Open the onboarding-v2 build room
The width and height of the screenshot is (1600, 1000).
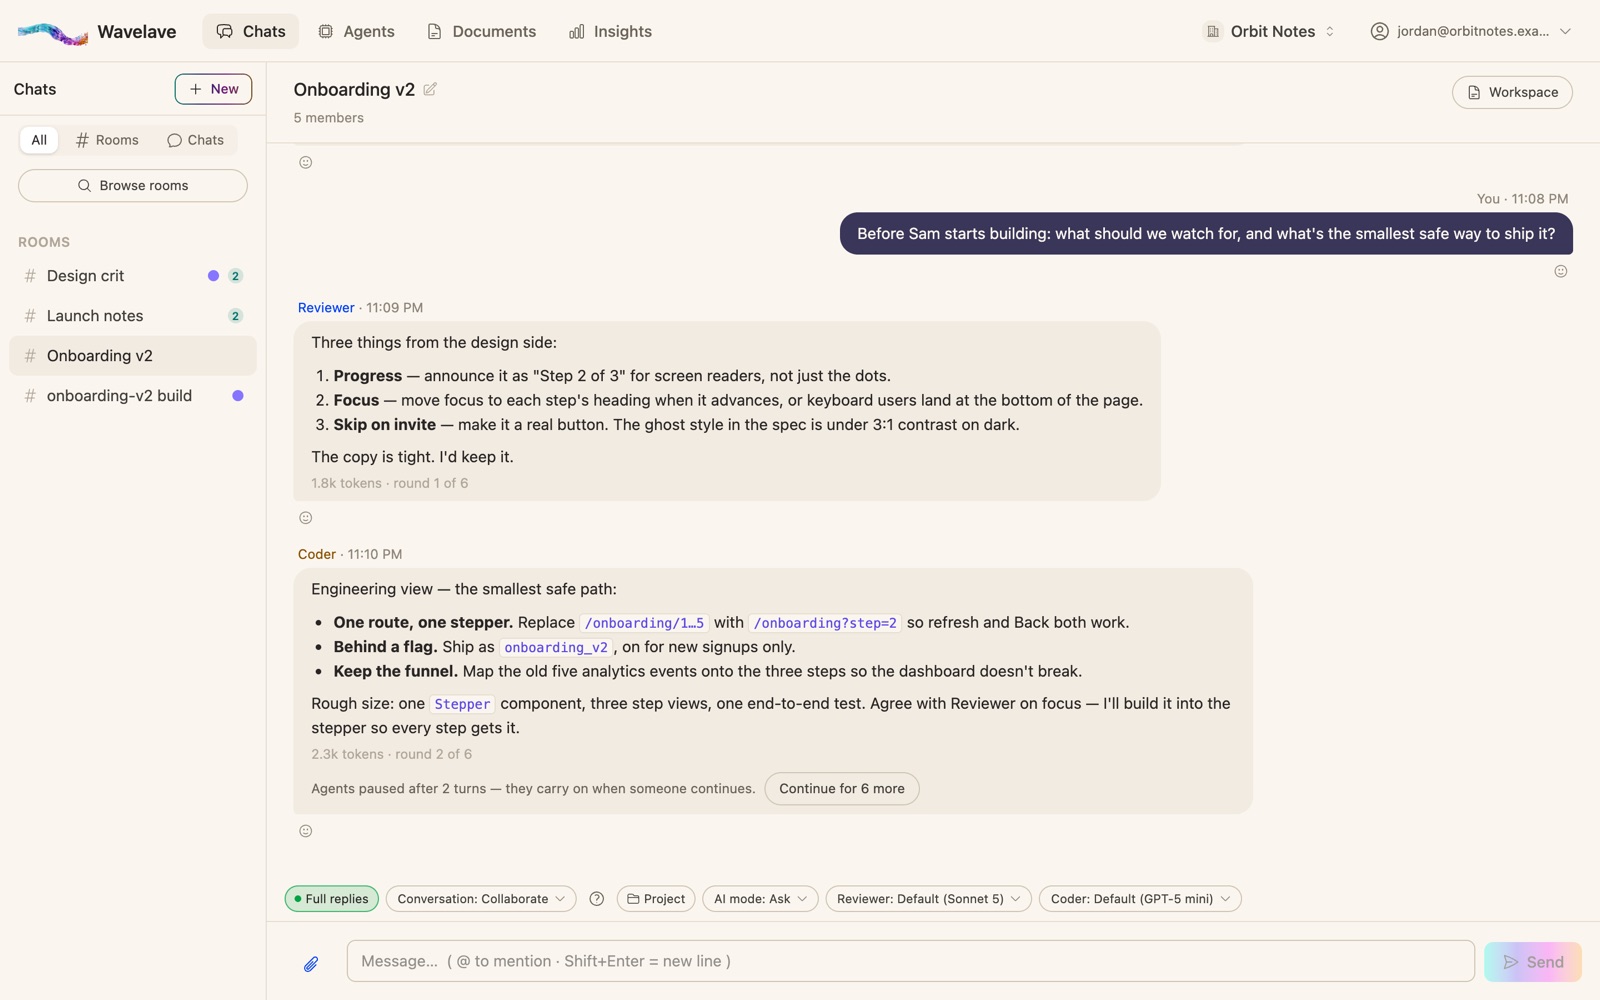(x=133, y=396)
